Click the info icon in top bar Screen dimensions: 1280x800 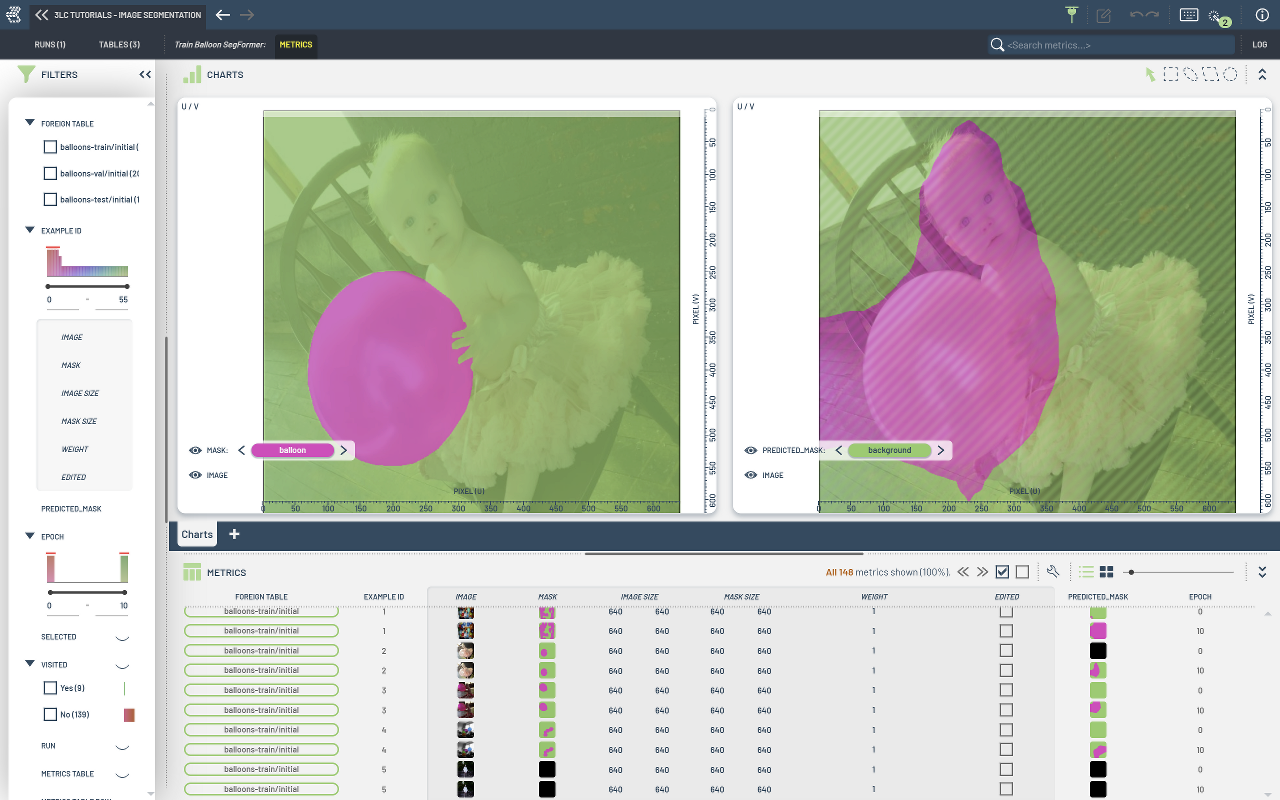coord(1262,15)
